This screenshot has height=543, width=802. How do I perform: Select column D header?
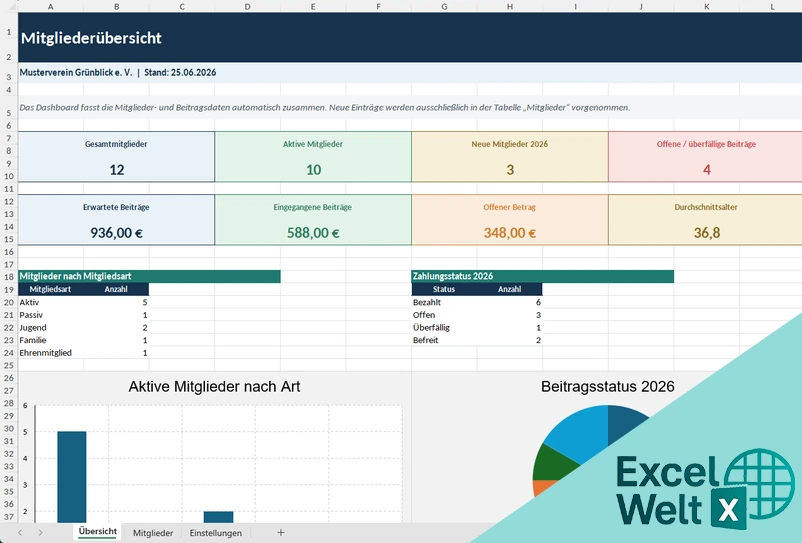click(x=248, y=6)
